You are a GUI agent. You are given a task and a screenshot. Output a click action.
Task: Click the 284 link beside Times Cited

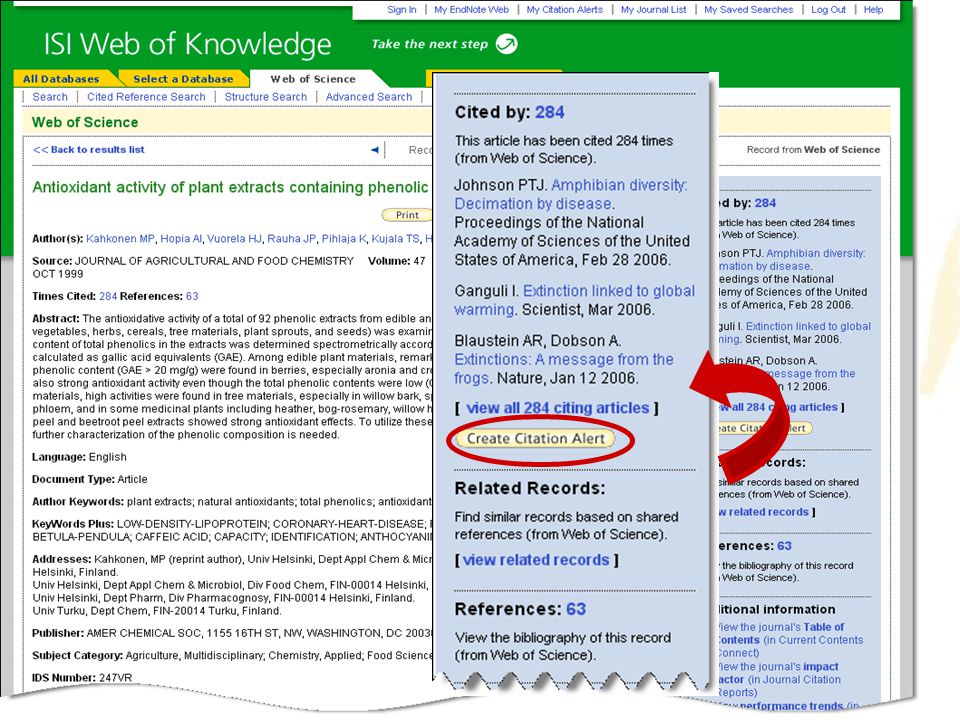[x=108, y=296]
